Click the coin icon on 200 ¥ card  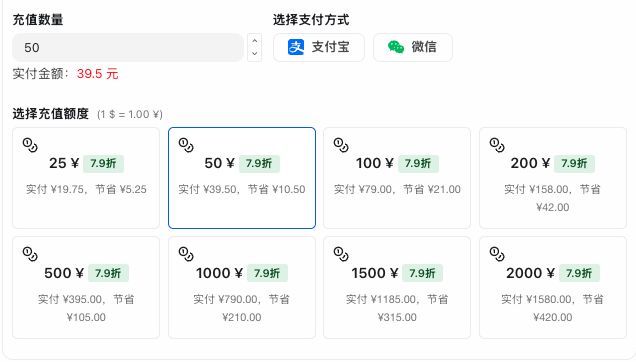point(497,145)
